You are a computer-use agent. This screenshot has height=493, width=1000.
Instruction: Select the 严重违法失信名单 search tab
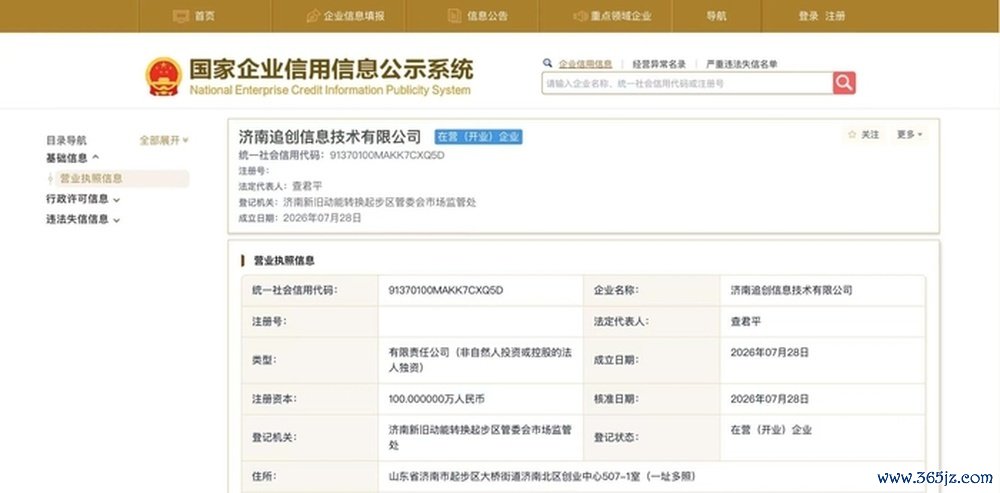pos(742,64)
